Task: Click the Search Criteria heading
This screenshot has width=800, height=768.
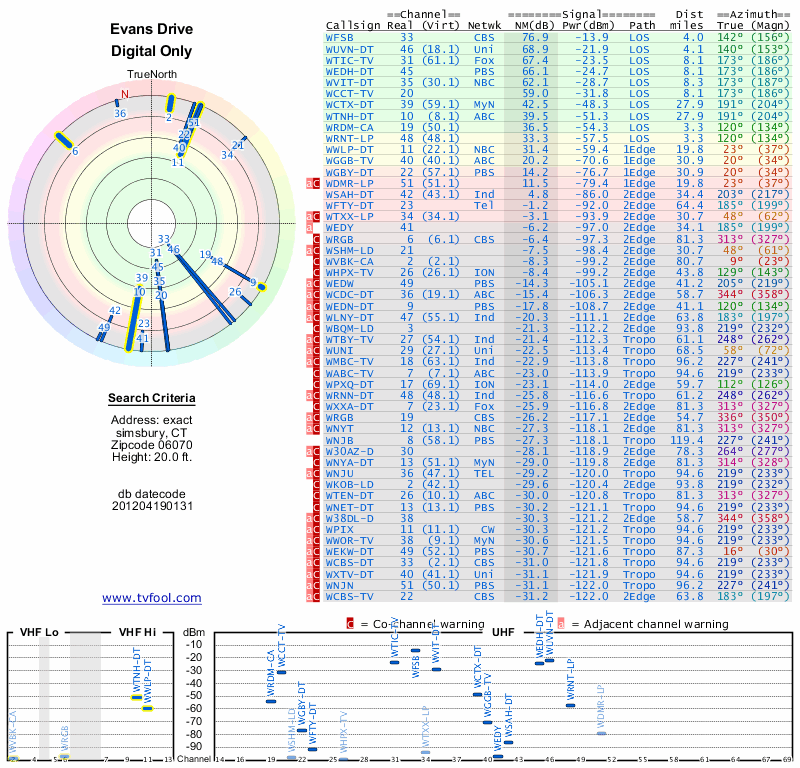Action: click(152, 398)
